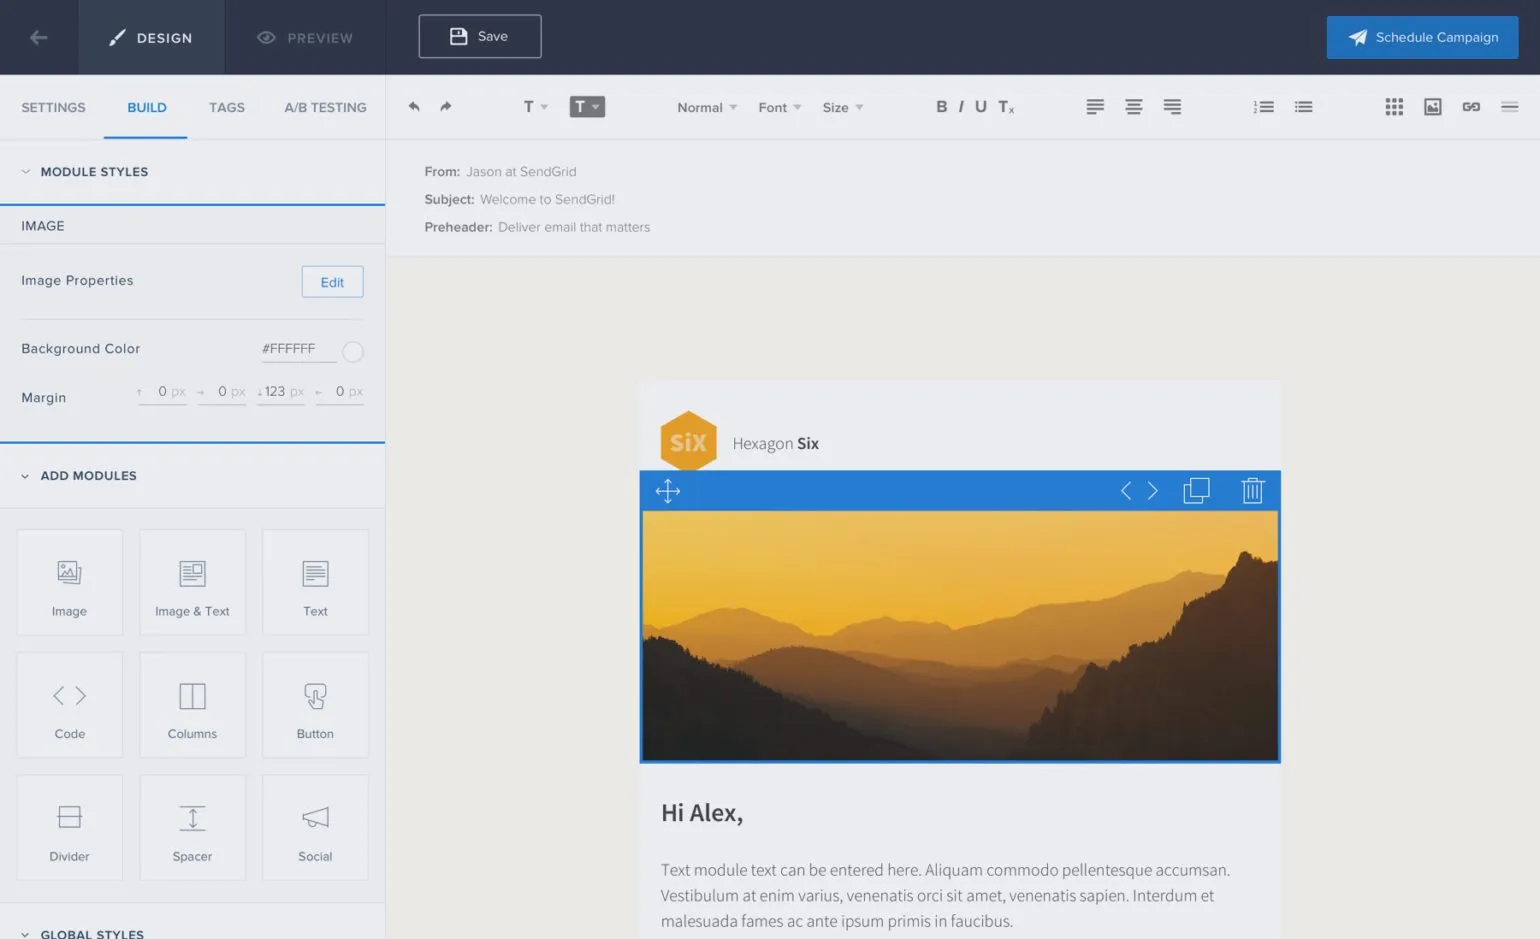Screen dimensions: 1540x939
Task: Delete the image module using the trash icon
Action: click(1252, 491)
